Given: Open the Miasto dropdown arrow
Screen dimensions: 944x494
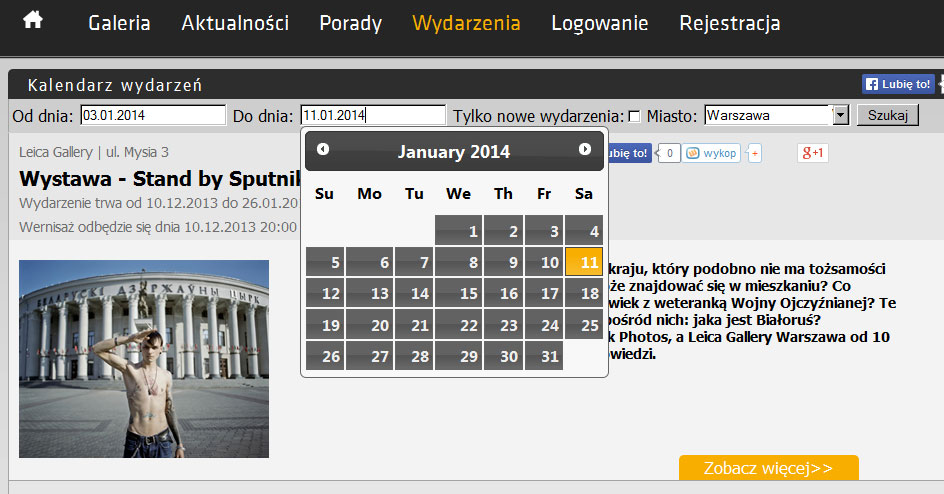Looking at the screenshot, I should 840,115.
